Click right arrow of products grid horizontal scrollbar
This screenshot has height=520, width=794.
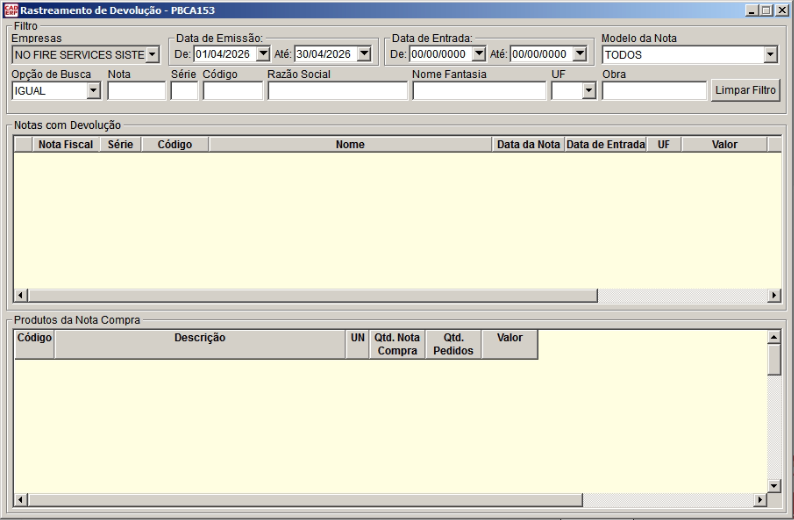point(760,500)
